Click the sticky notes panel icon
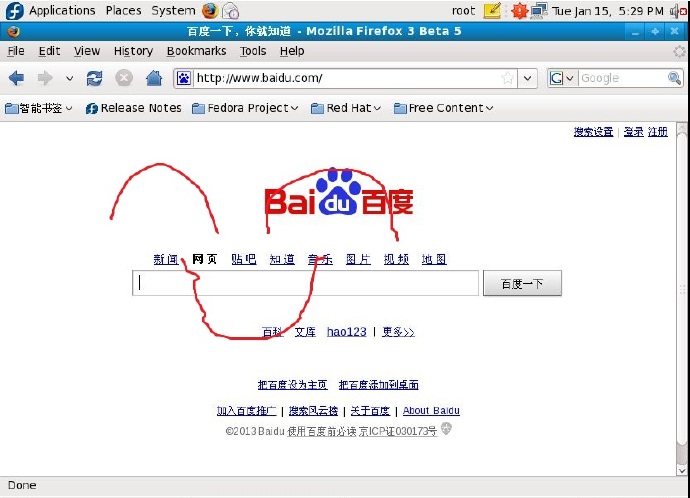This screenshot has height=498, width=690. coord(492,11)
